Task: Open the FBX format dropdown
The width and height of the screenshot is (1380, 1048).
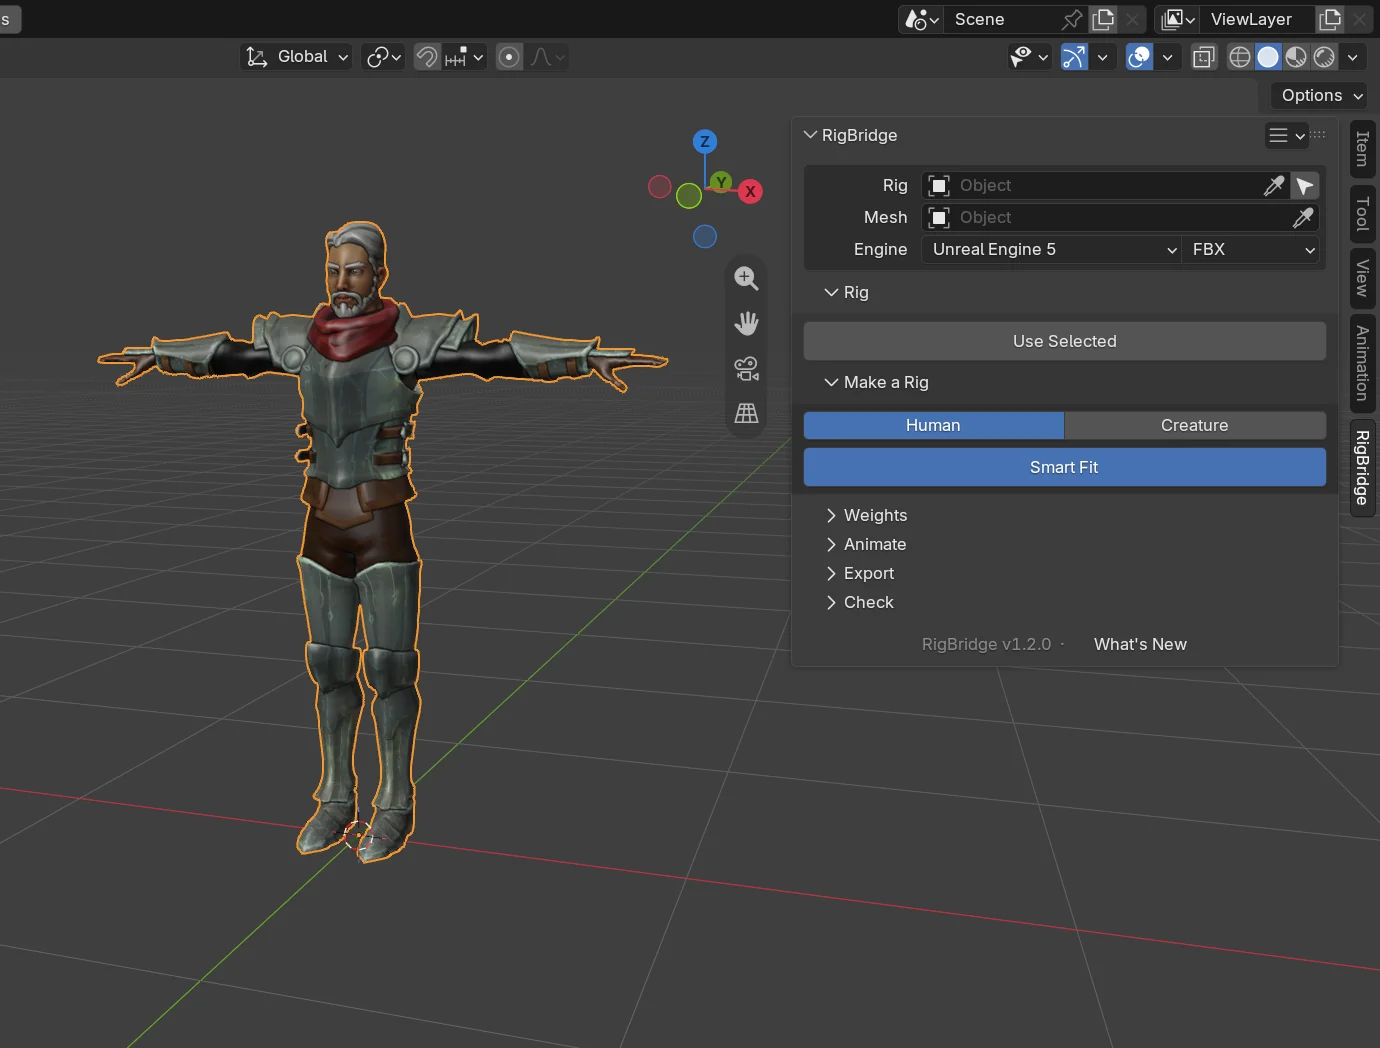Action: (1252, 250)
